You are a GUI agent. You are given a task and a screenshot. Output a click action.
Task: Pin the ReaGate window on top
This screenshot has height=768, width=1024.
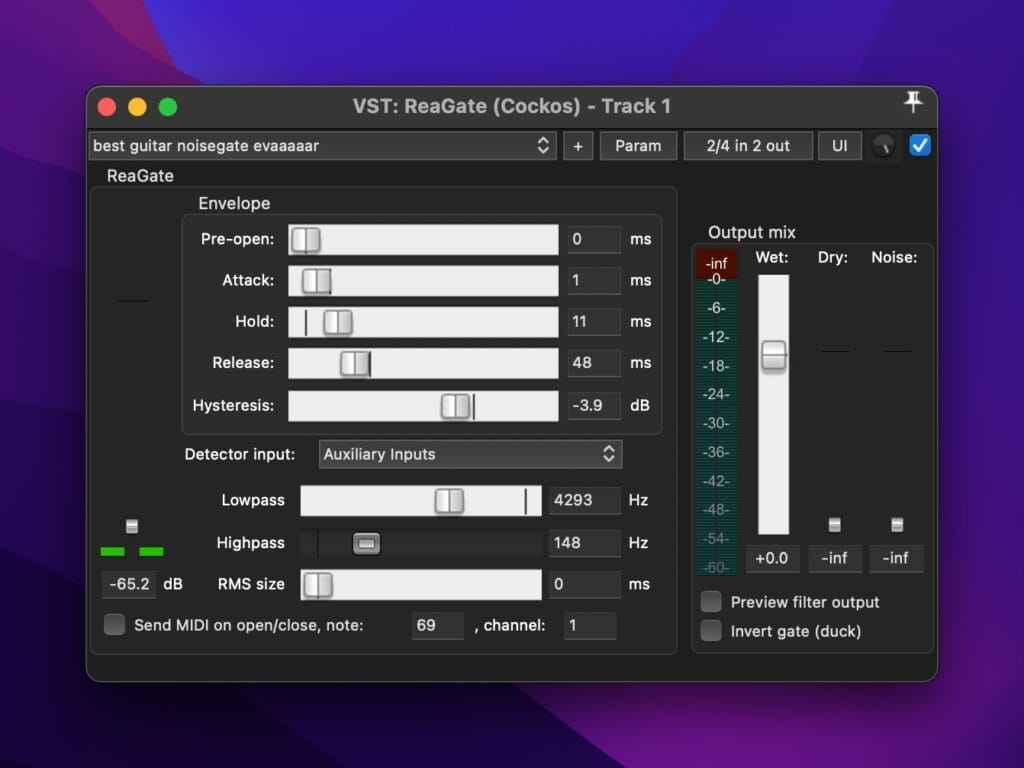[913, 102]
